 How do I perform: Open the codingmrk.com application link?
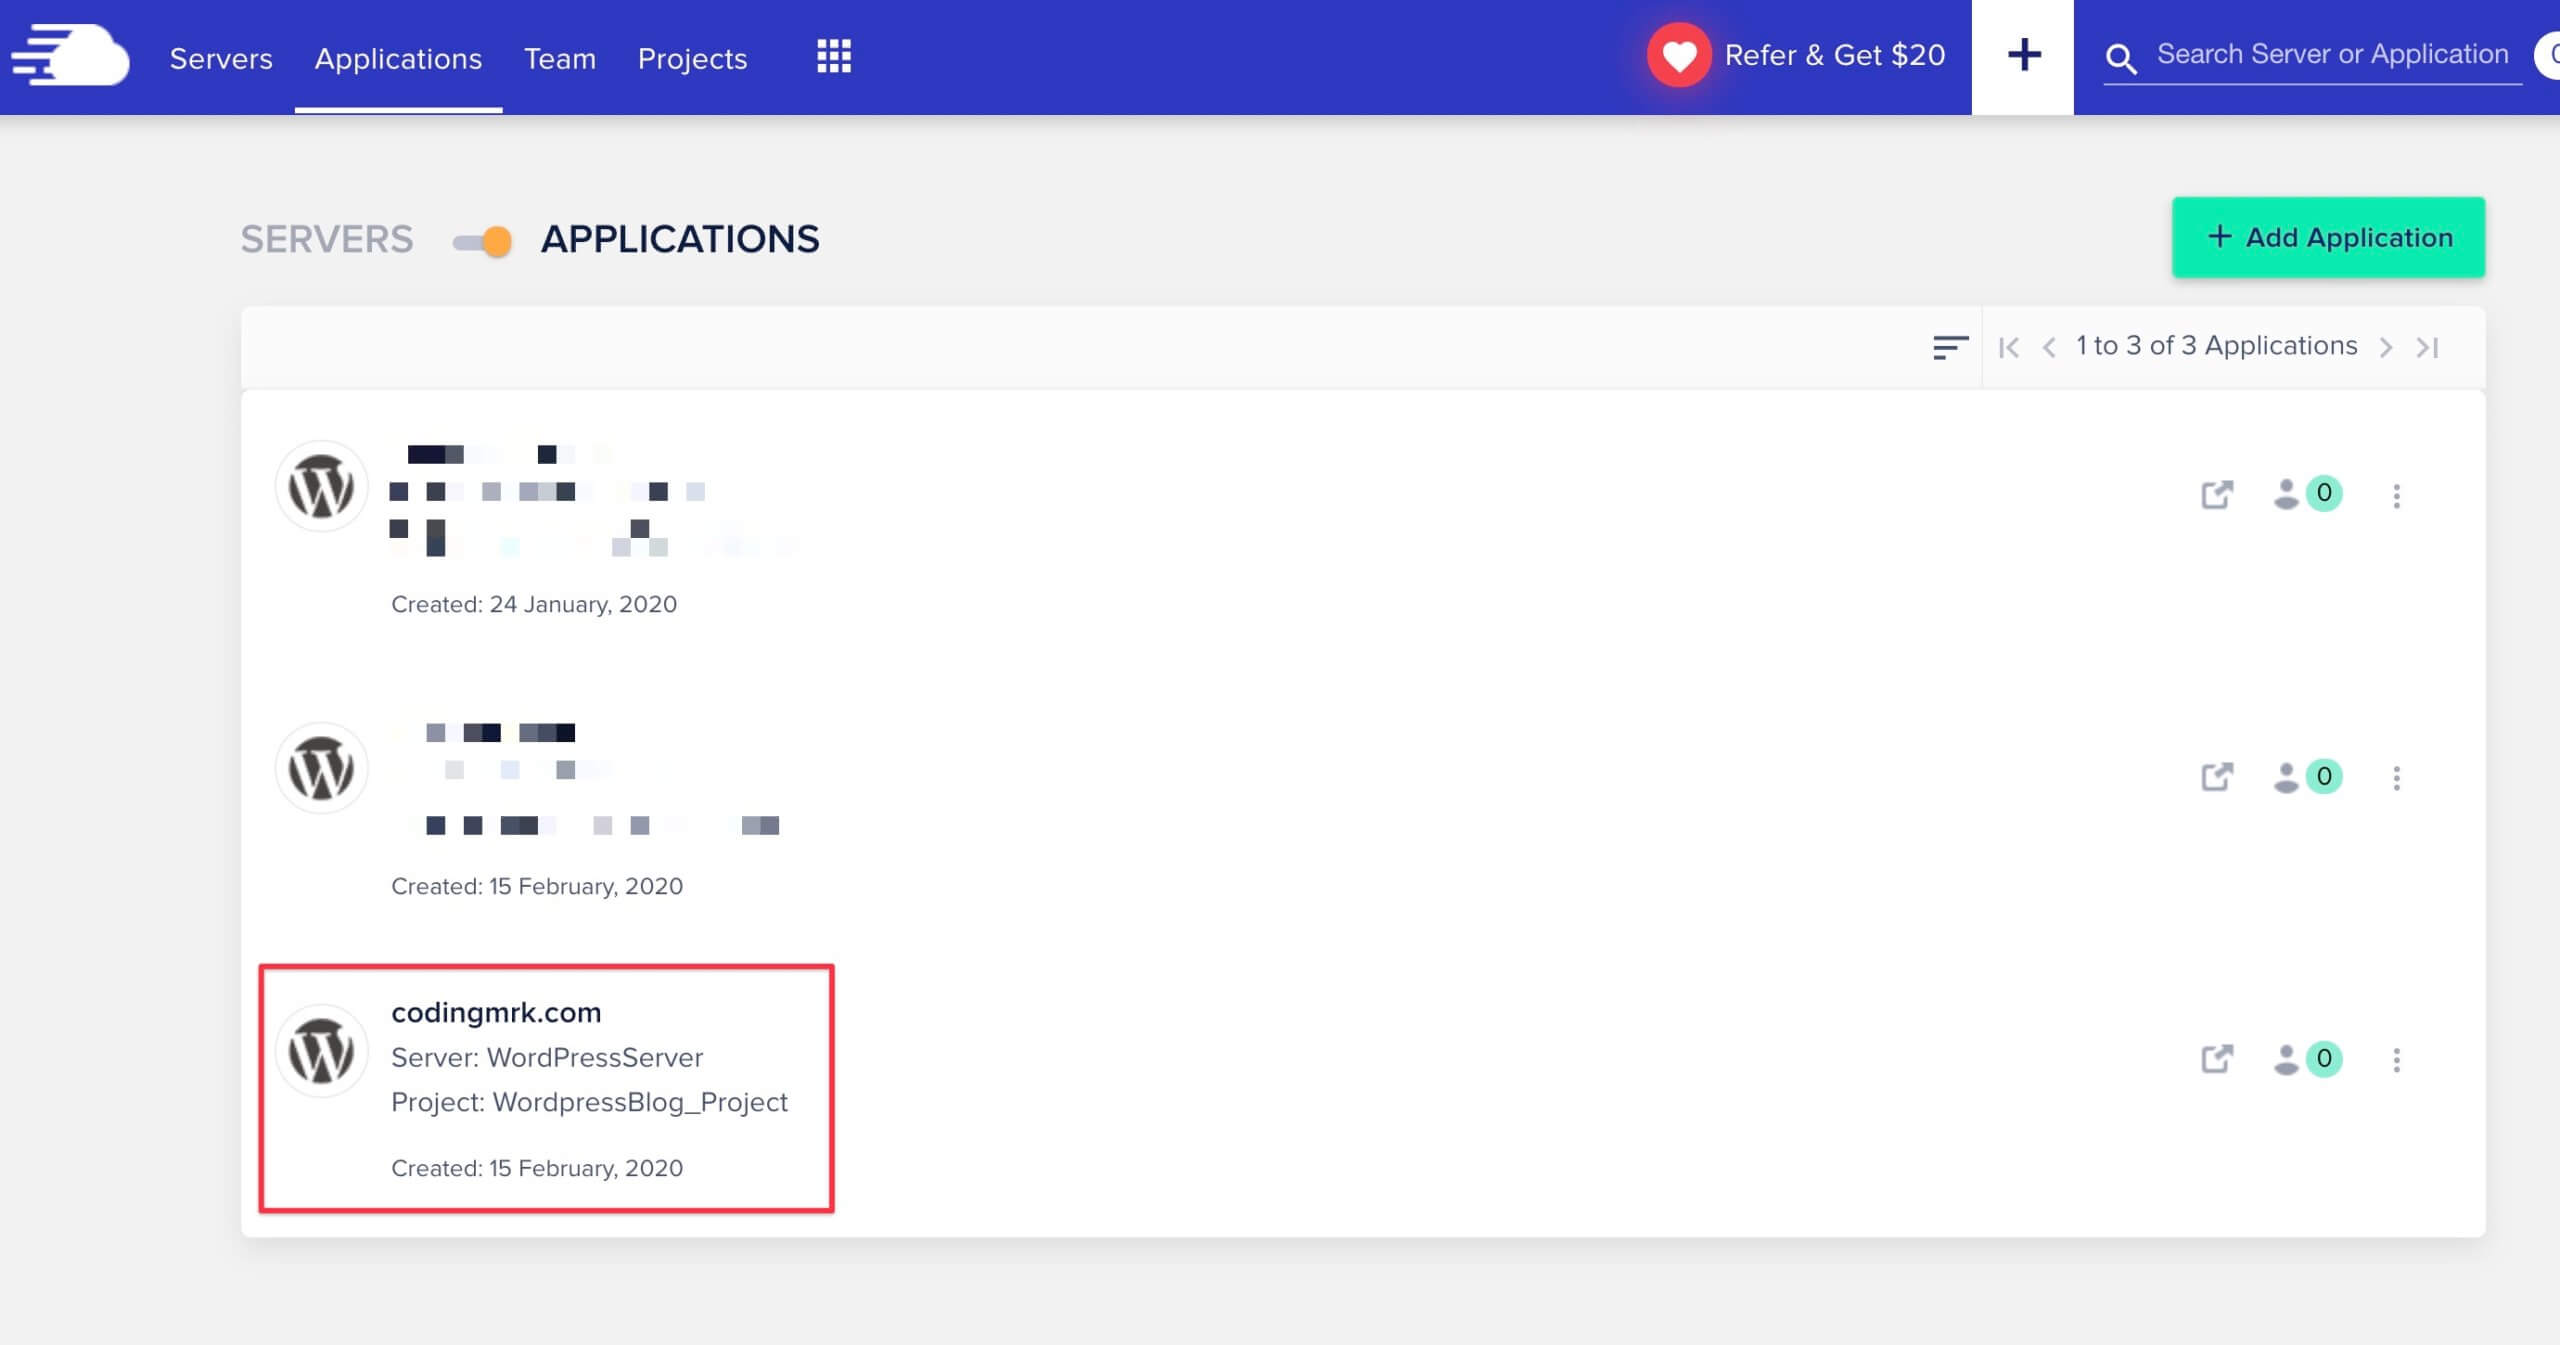pos(496,1012)
